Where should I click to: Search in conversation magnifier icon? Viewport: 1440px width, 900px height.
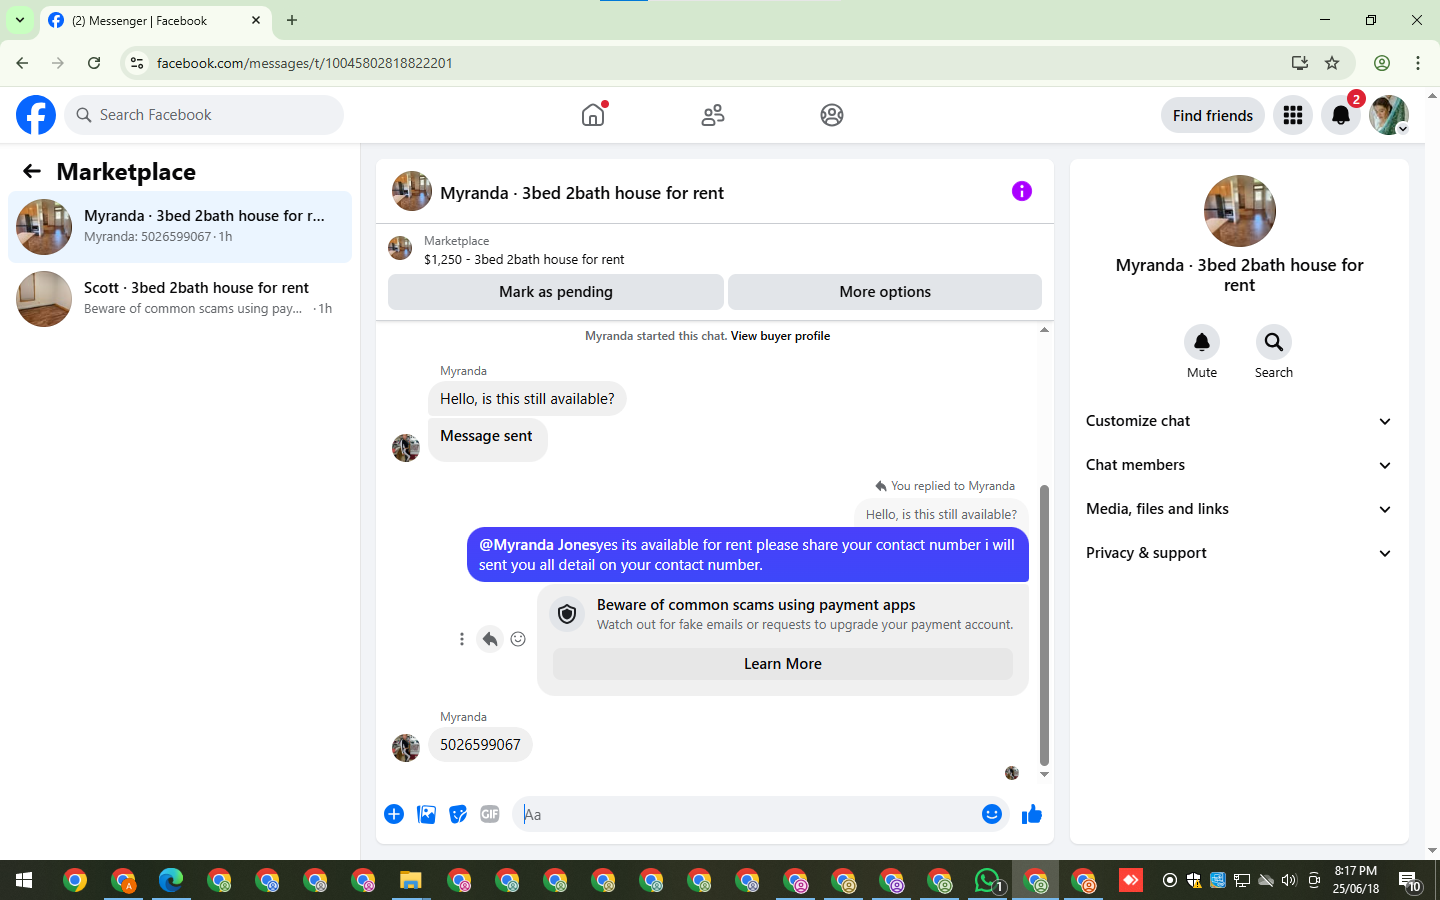tap(1274, 342)
